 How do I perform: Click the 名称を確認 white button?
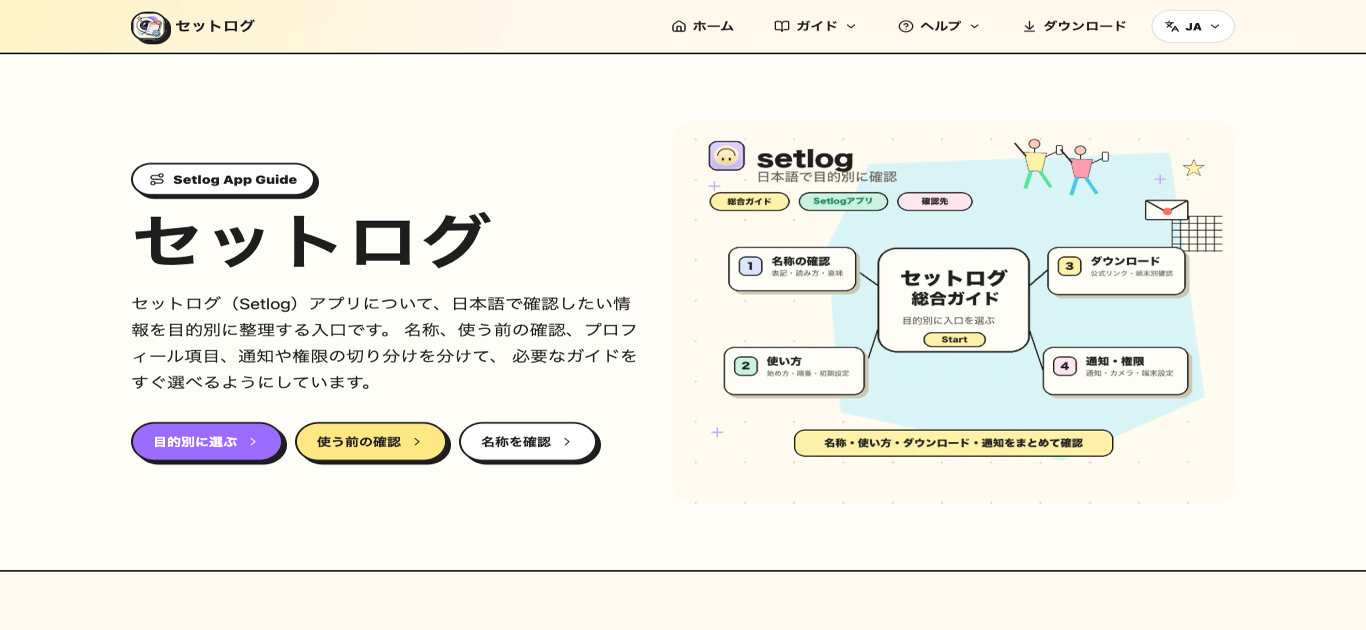click(528, 442)
